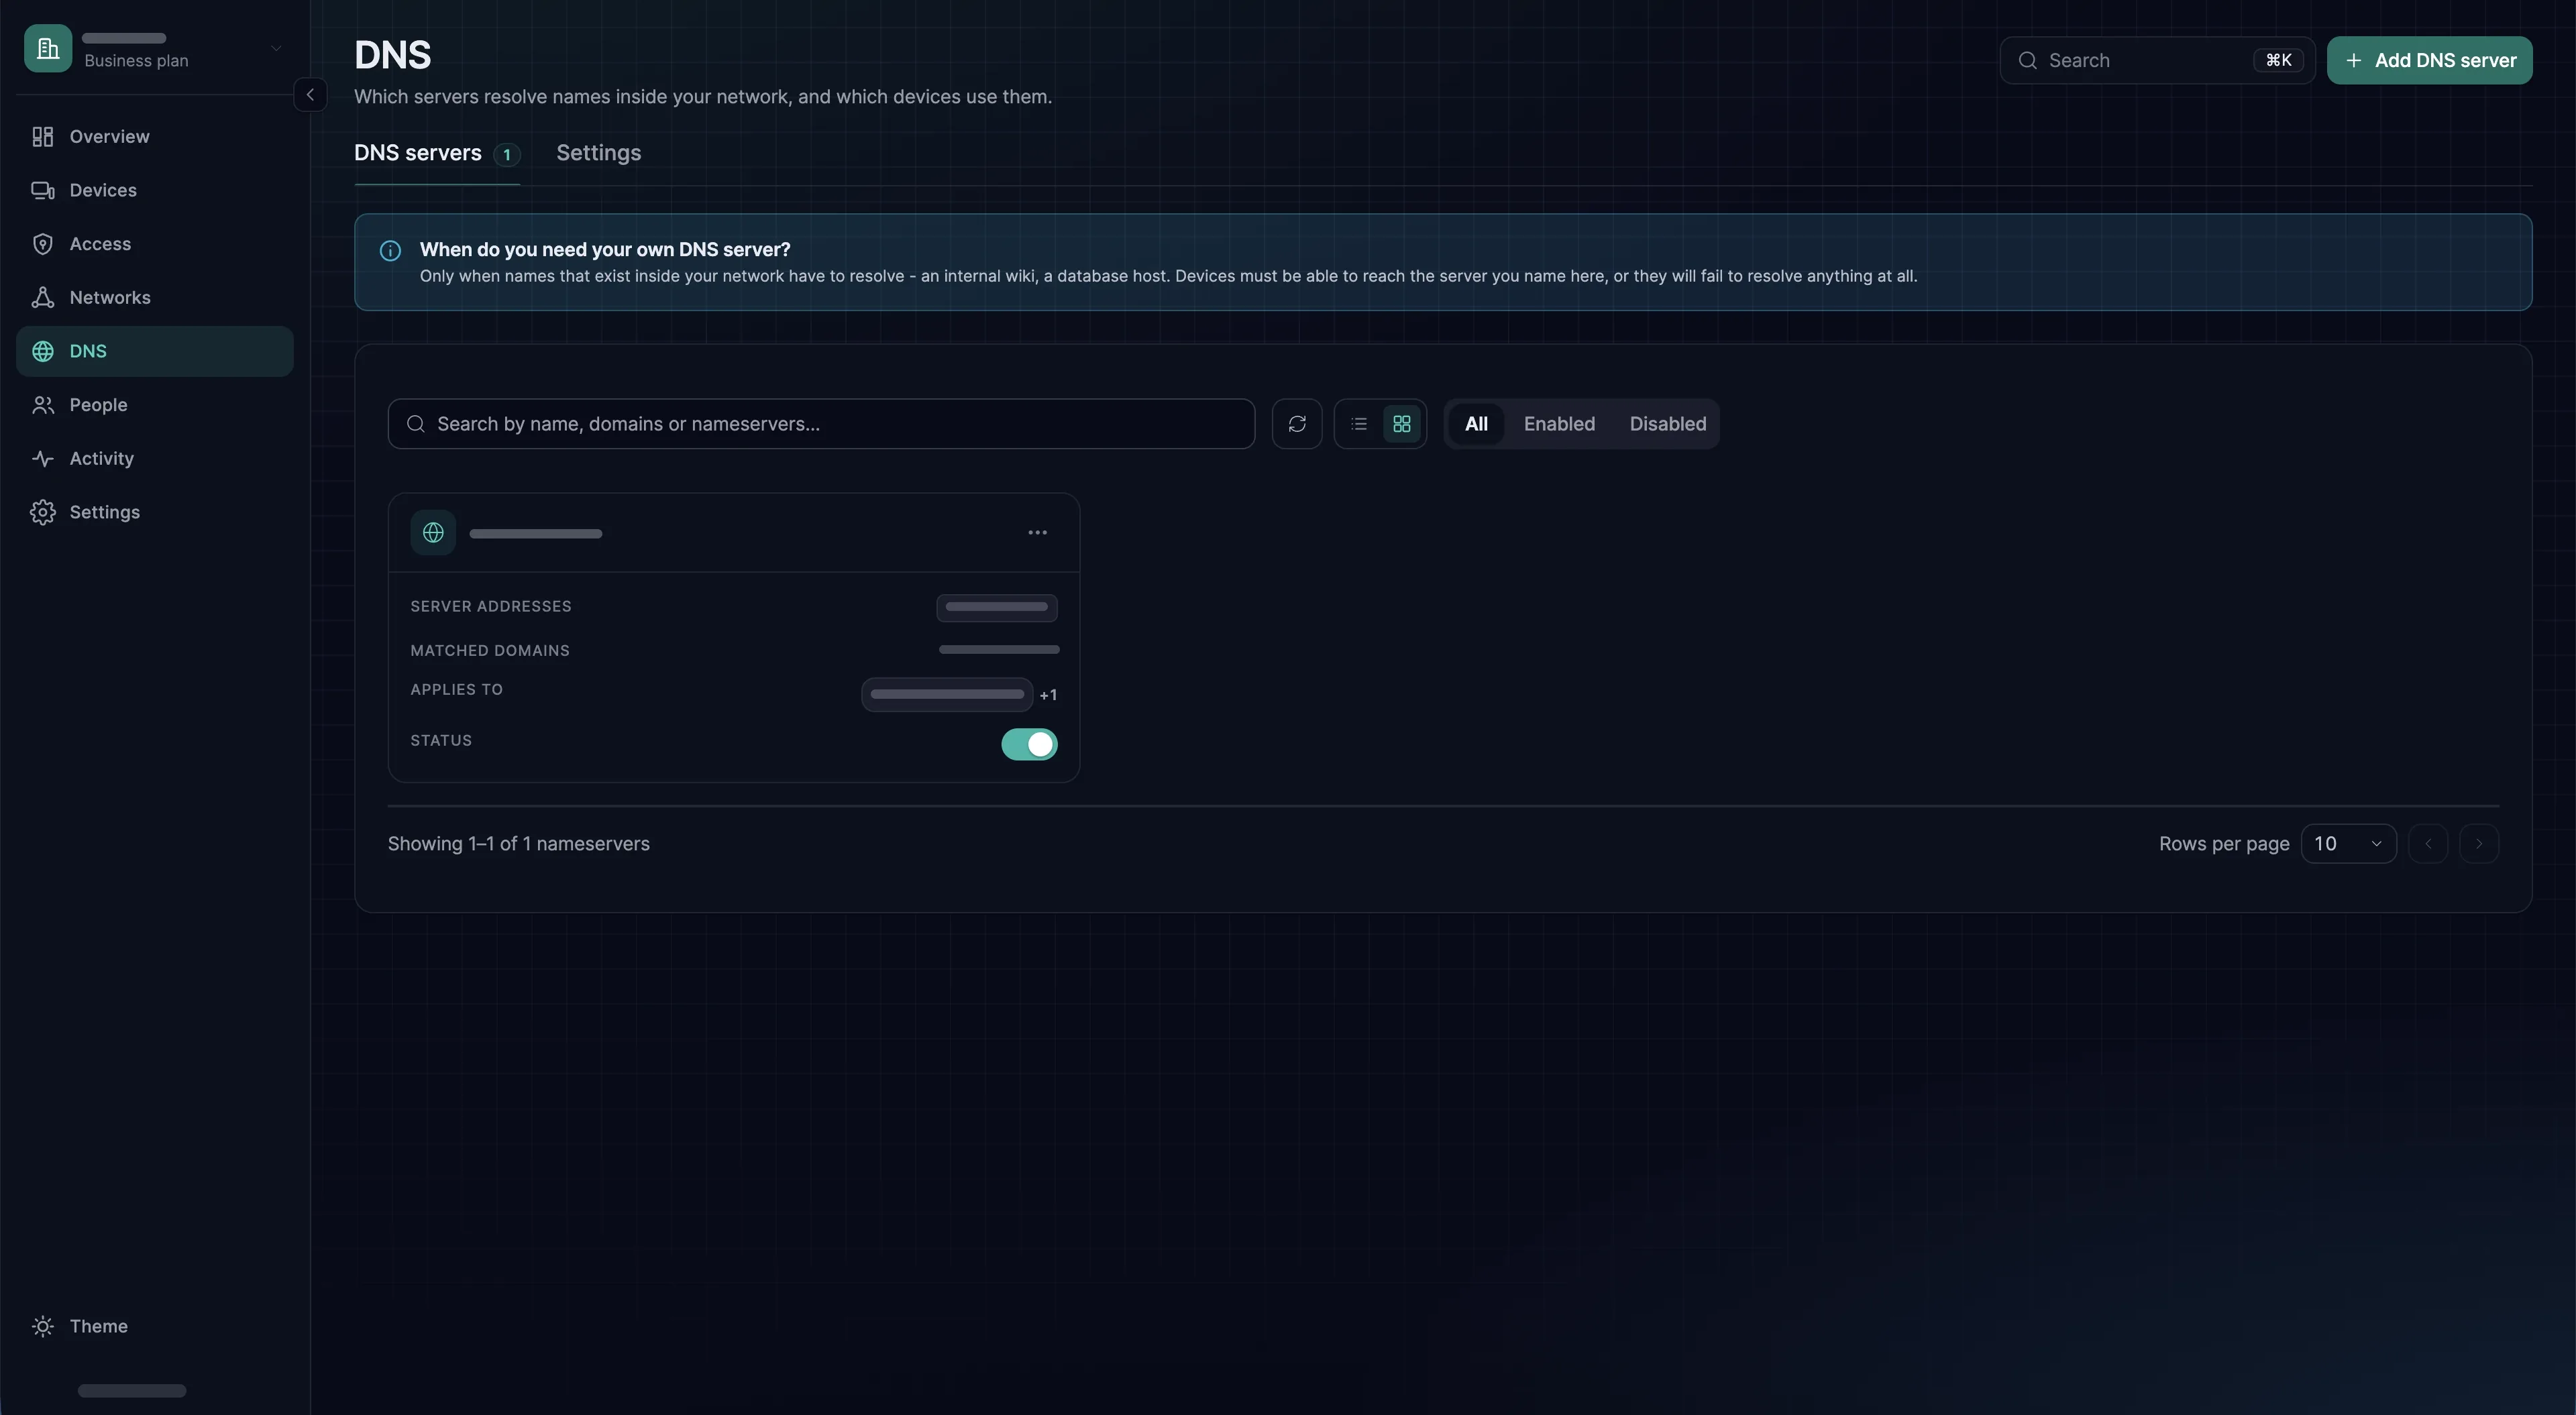Collapse the sidebar with the chevron button
Screen dimensions: 2576x1415
pyautogui.click(x=310, y=94)
